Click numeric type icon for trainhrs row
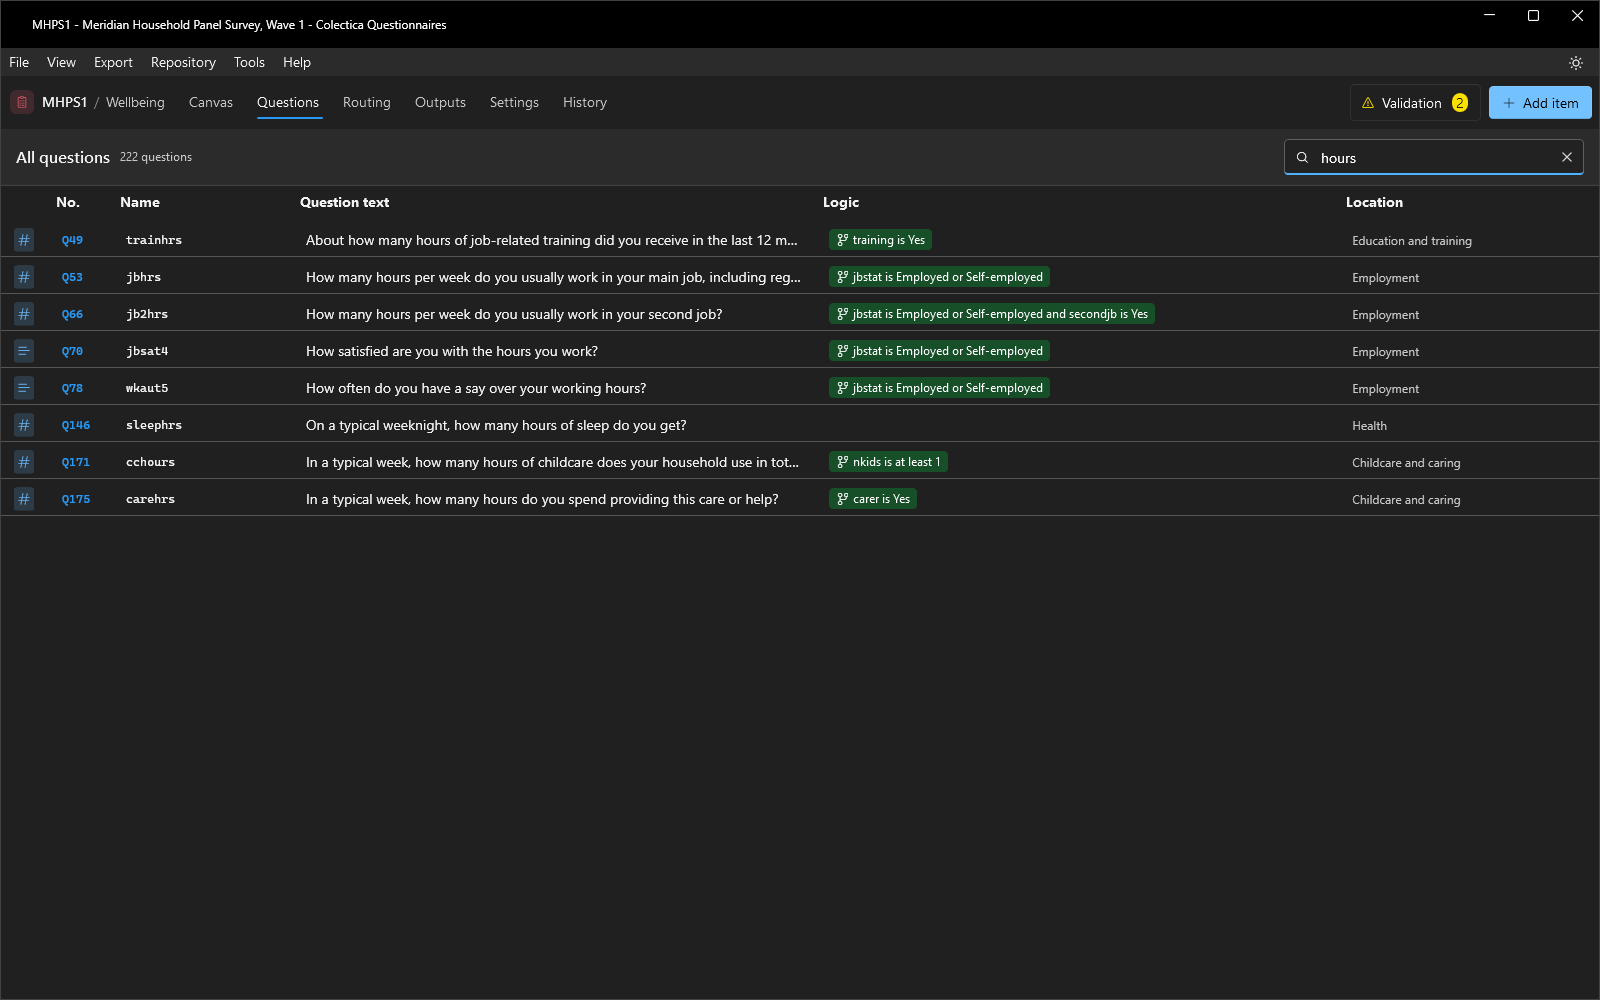This screenshot has height=1000, width=1600. (x=24, y=240)
